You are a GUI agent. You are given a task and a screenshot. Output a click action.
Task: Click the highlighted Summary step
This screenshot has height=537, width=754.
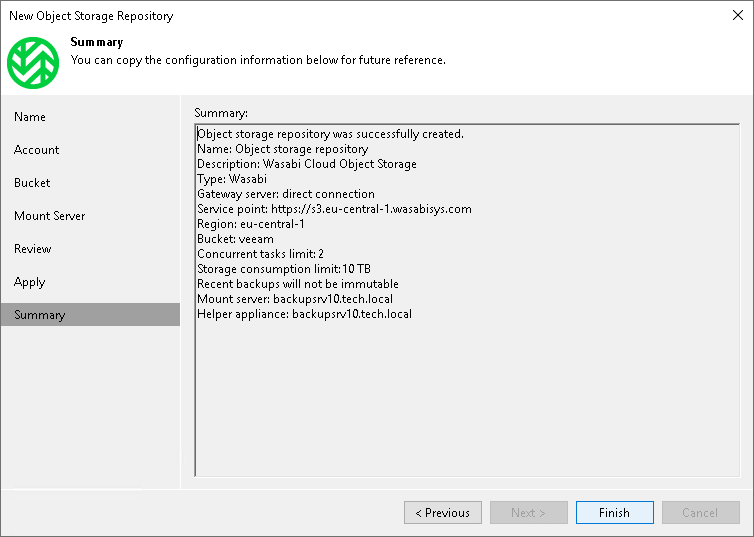40,315
